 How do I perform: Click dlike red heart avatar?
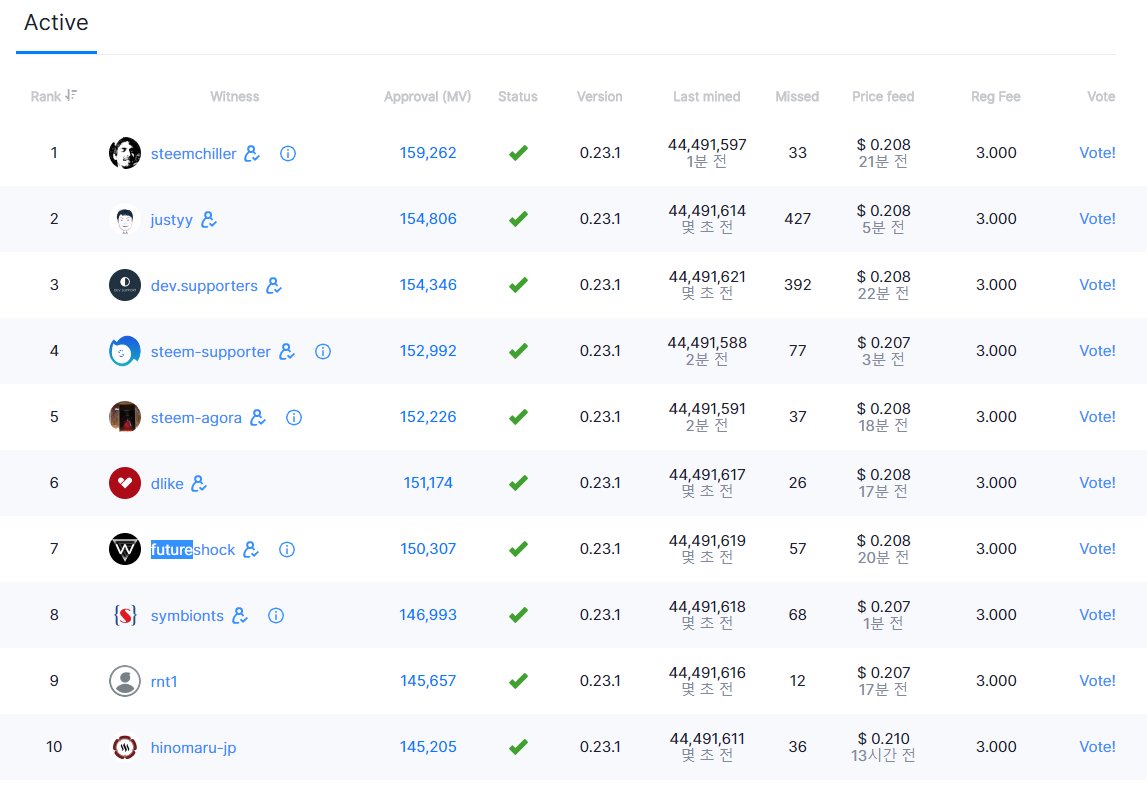point(125,483)
